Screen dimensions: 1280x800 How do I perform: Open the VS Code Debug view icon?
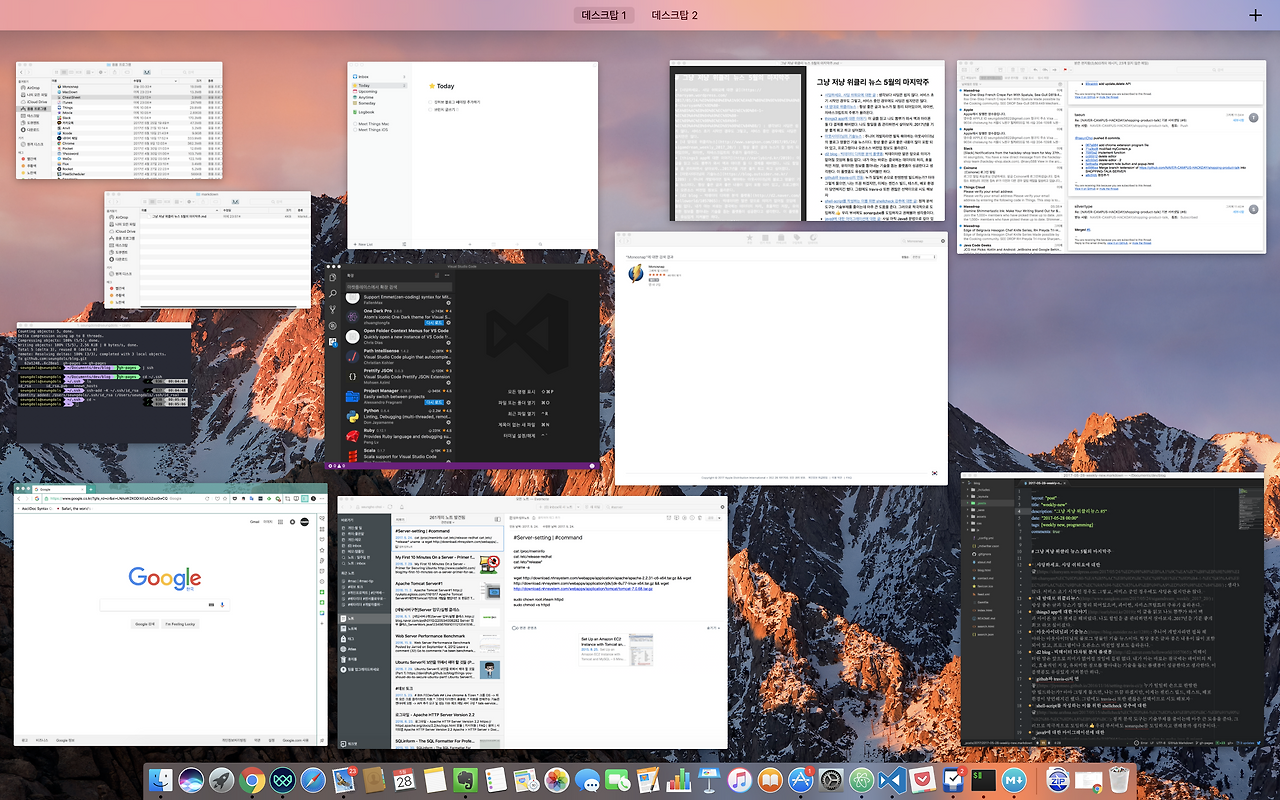pos(333,327)
